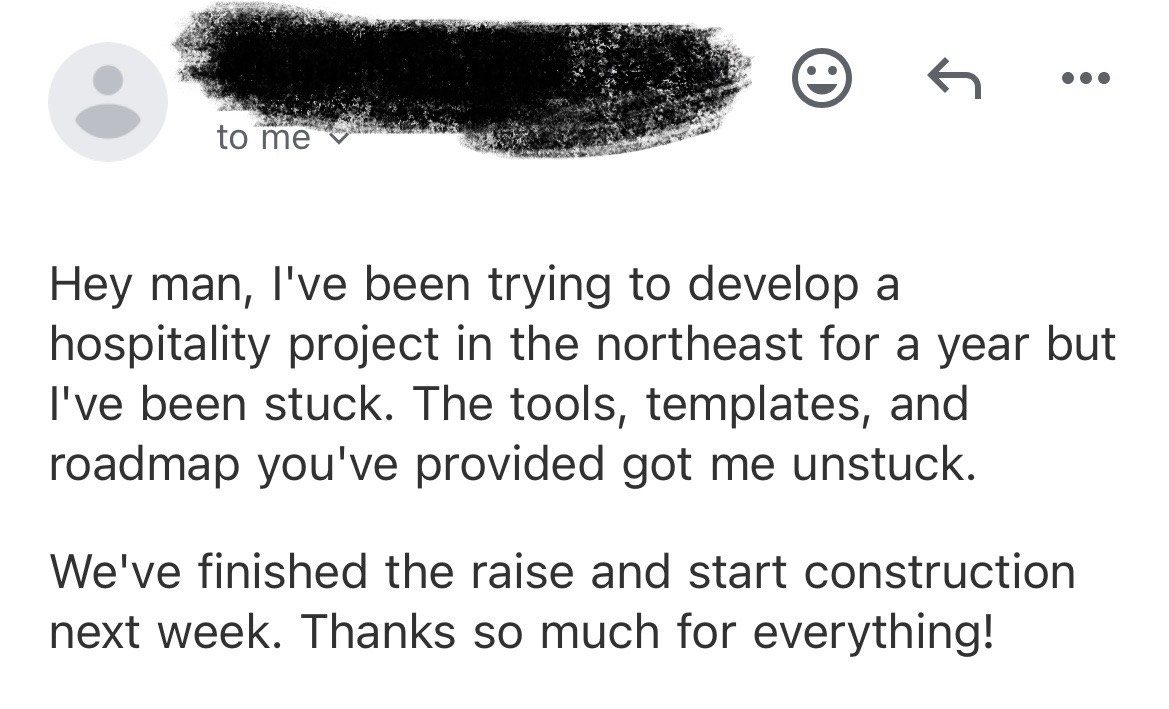
Task: Reply to the email using the arrow icon
Action: click(954, 78)
